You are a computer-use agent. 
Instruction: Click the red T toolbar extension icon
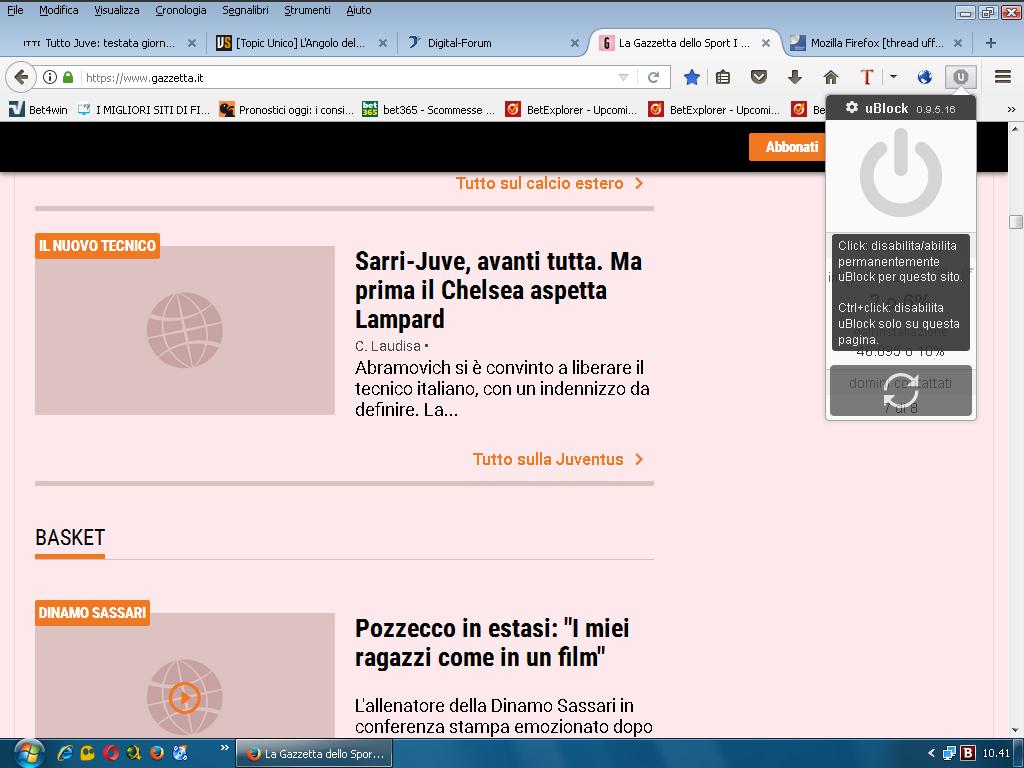(x=867, y=78)
